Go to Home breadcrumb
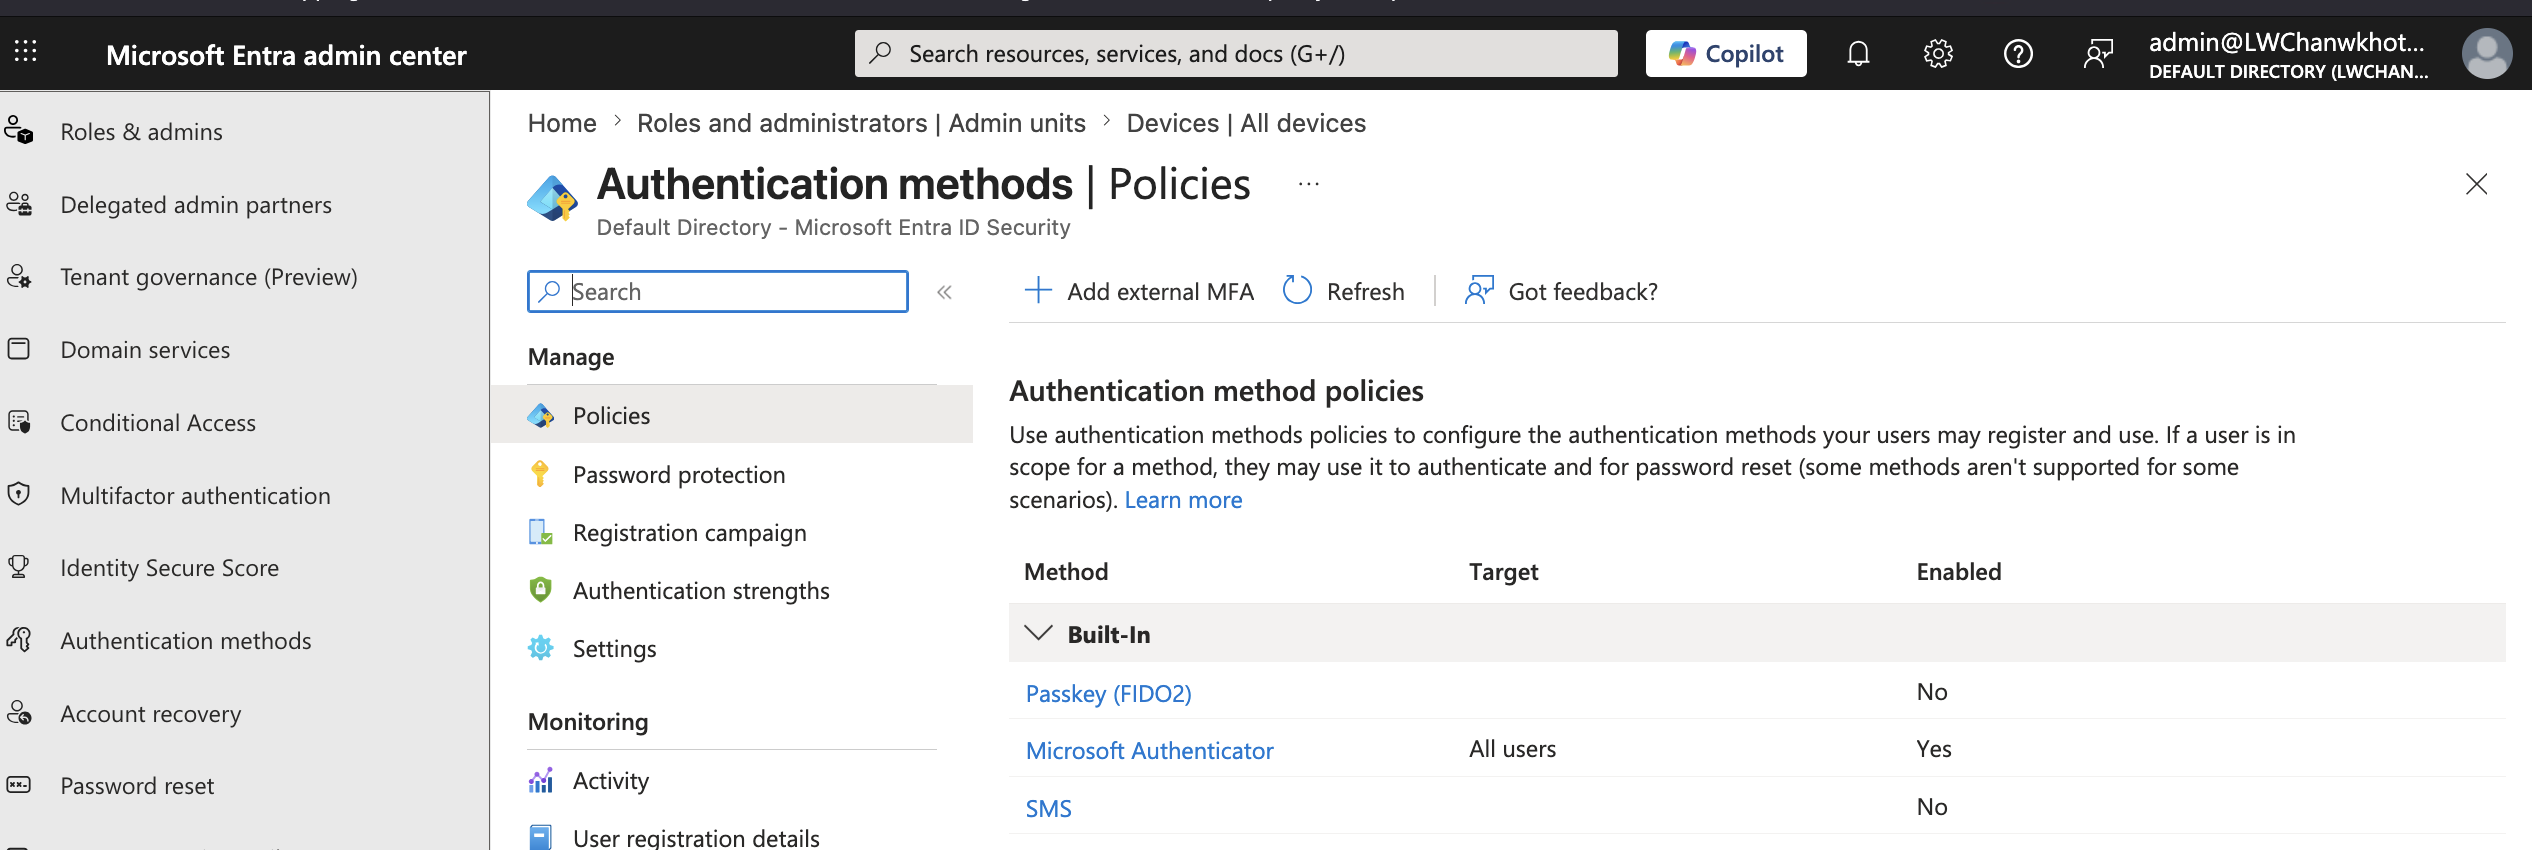 pos(562,123)
